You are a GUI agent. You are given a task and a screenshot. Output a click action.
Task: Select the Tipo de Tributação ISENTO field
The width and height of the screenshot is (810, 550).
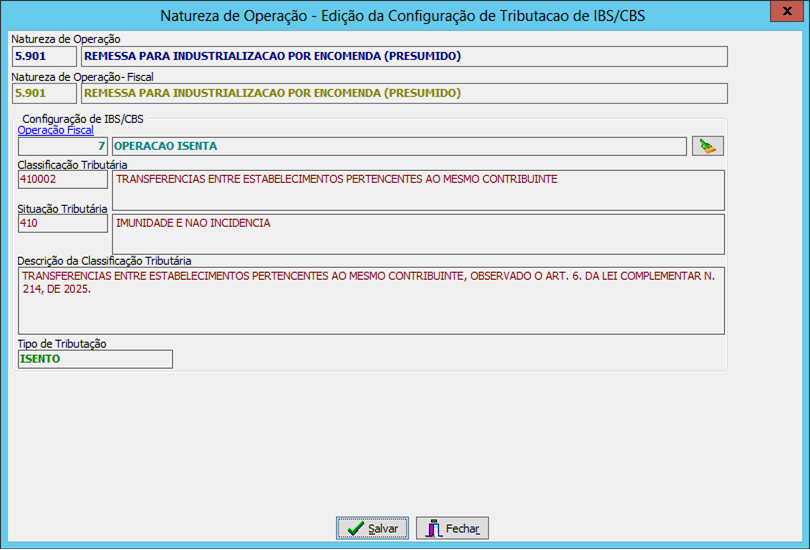tap(95, 359)
